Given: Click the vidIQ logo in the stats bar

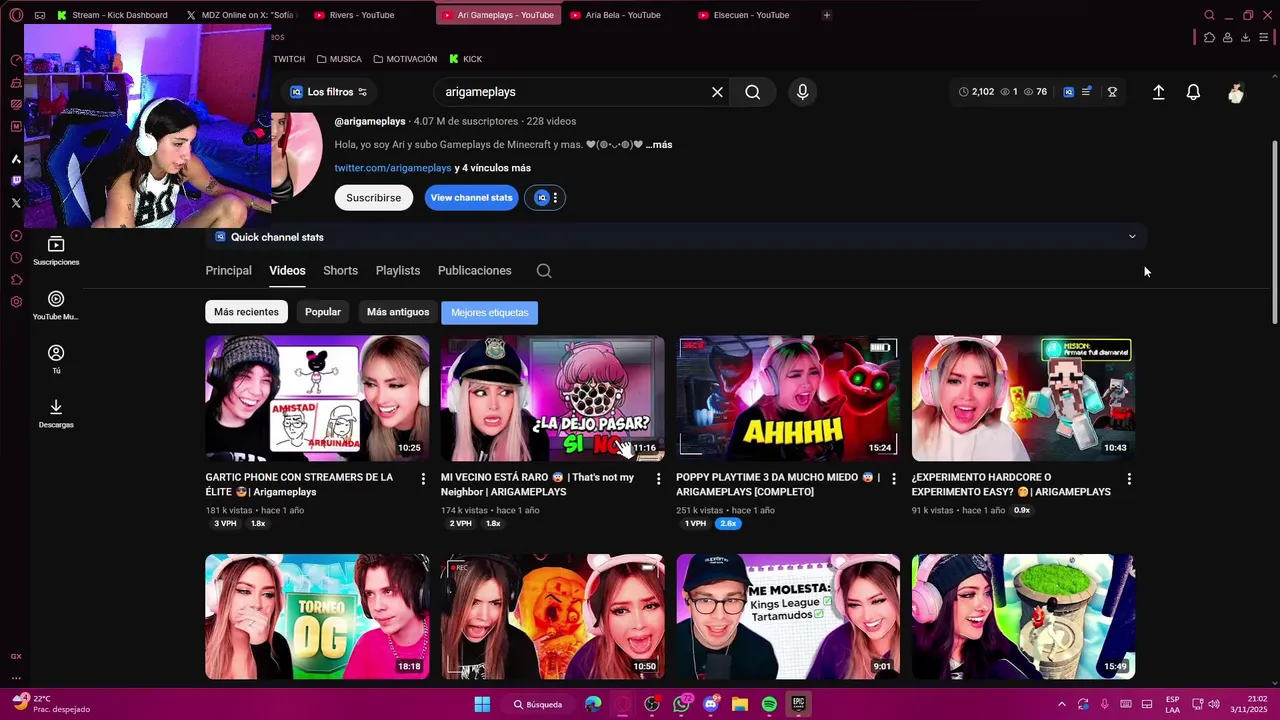Looking at the screenshot, I should click(1068, 92).
